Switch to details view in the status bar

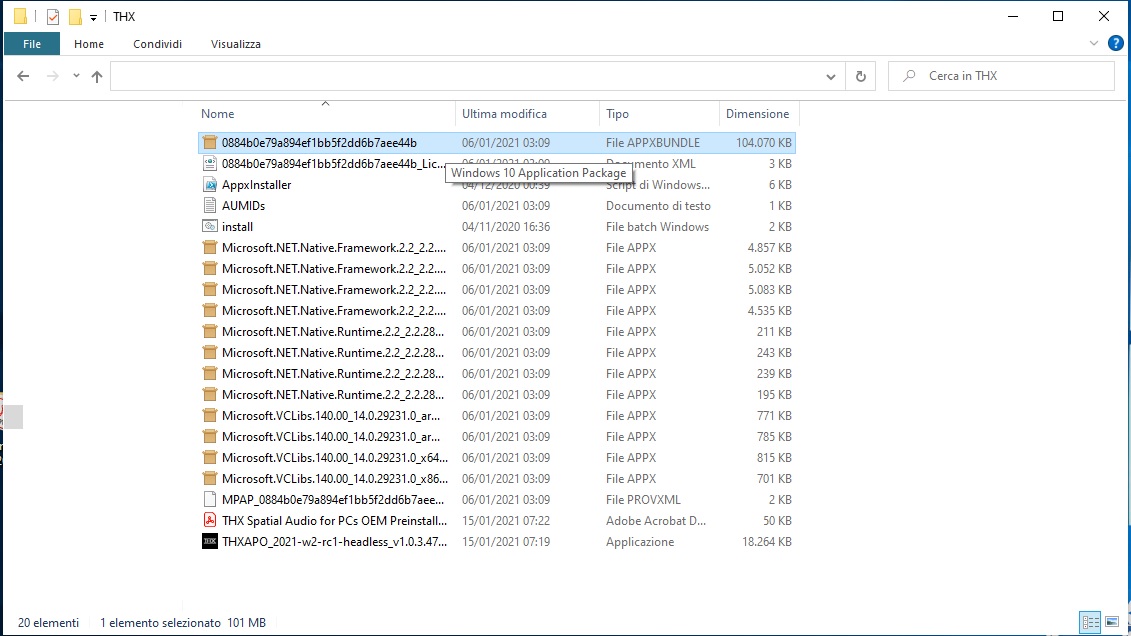[1090, 622]
